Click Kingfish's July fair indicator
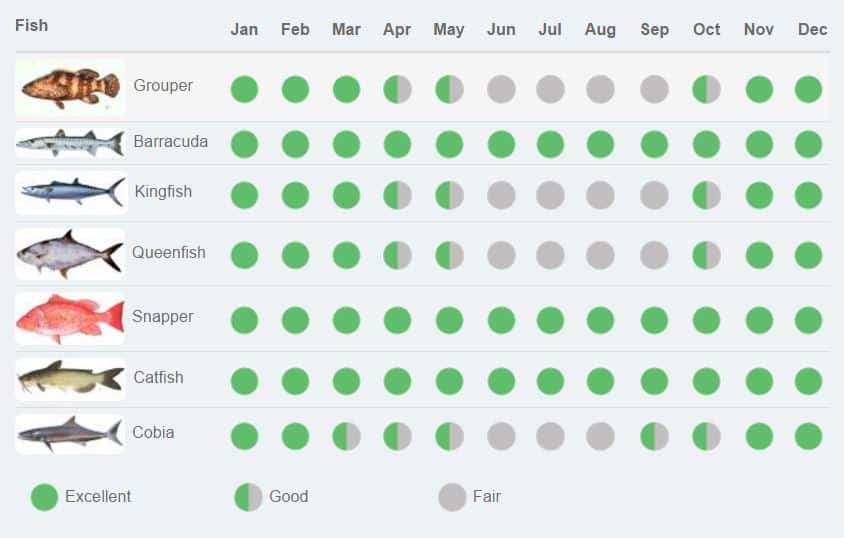 pos(550,195)
